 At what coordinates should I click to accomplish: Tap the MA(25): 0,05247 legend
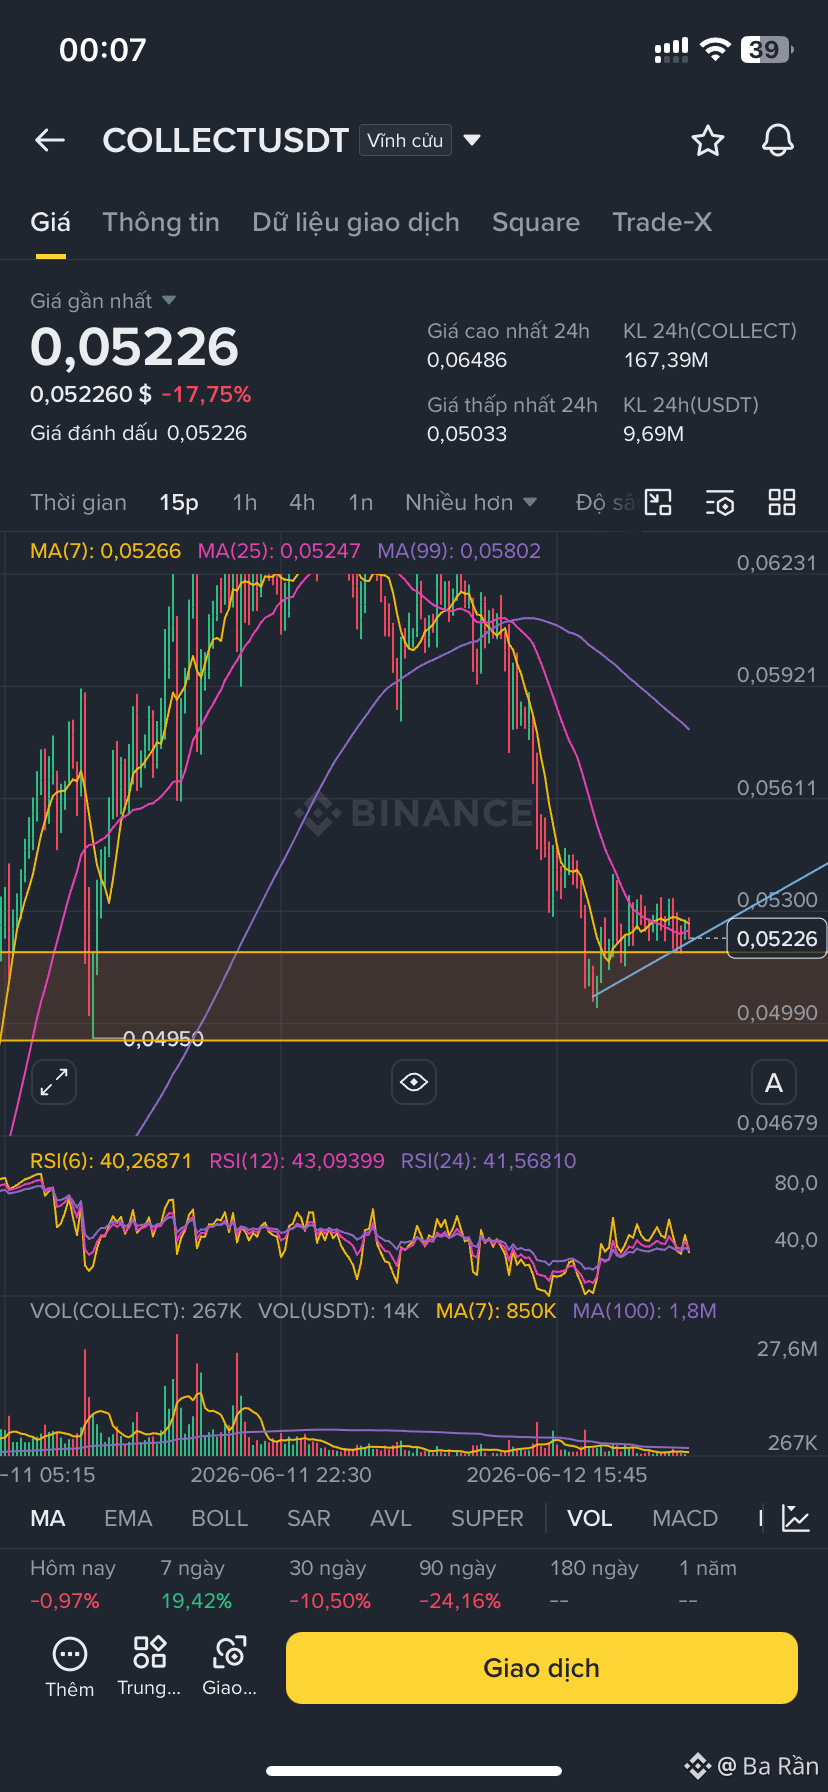pyautogui.click(x=279, y=551)
